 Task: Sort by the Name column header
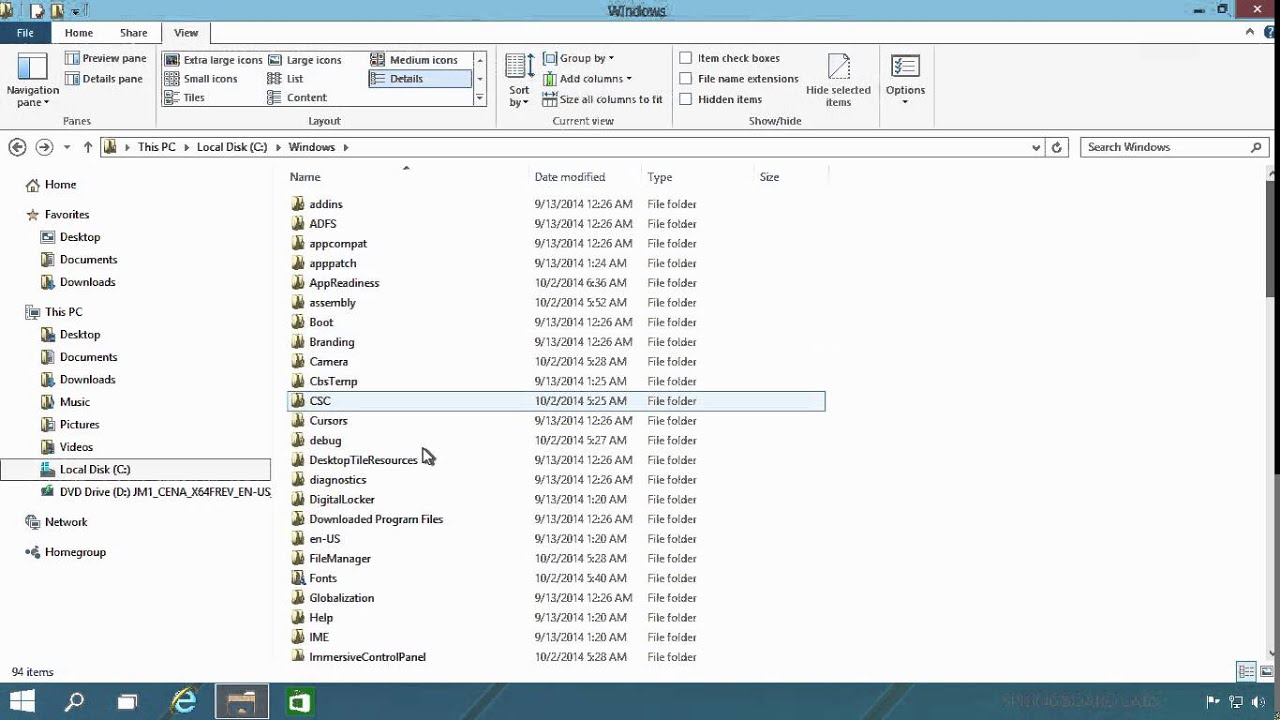(407, 177)
